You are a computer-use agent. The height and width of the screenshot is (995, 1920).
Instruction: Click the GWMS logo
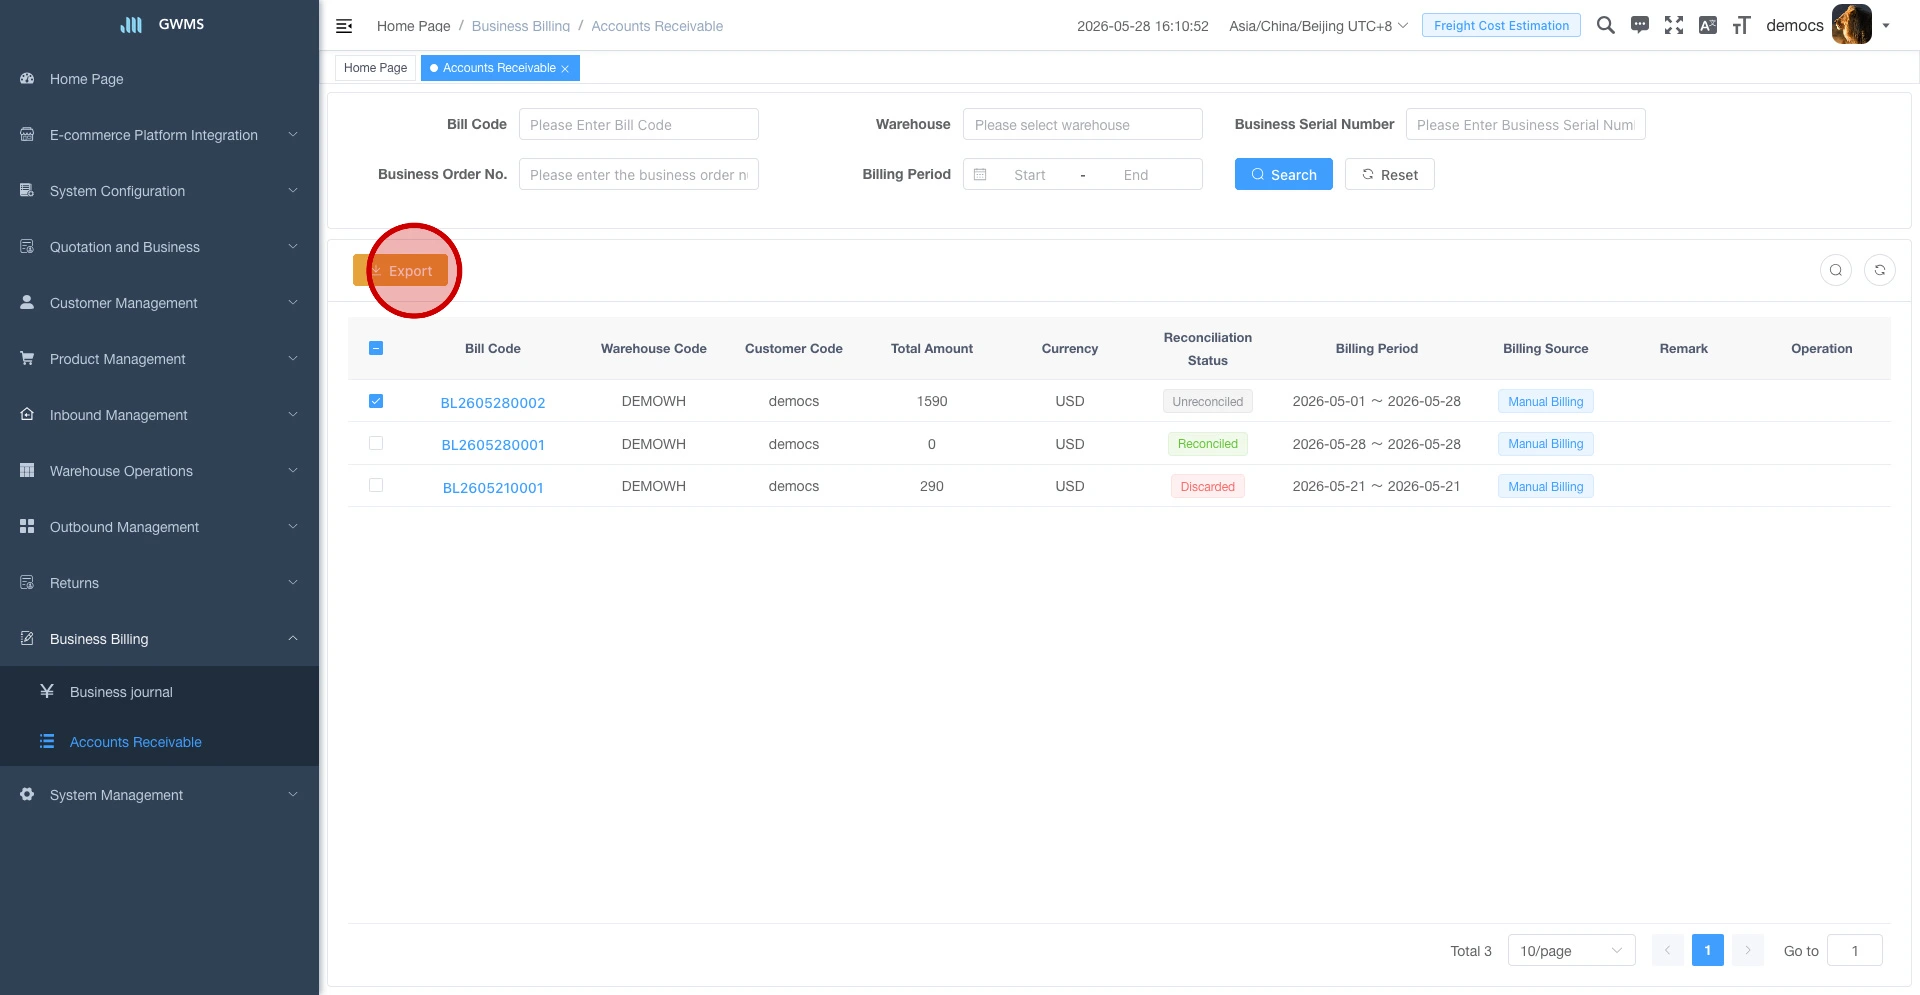coord(161,24)
